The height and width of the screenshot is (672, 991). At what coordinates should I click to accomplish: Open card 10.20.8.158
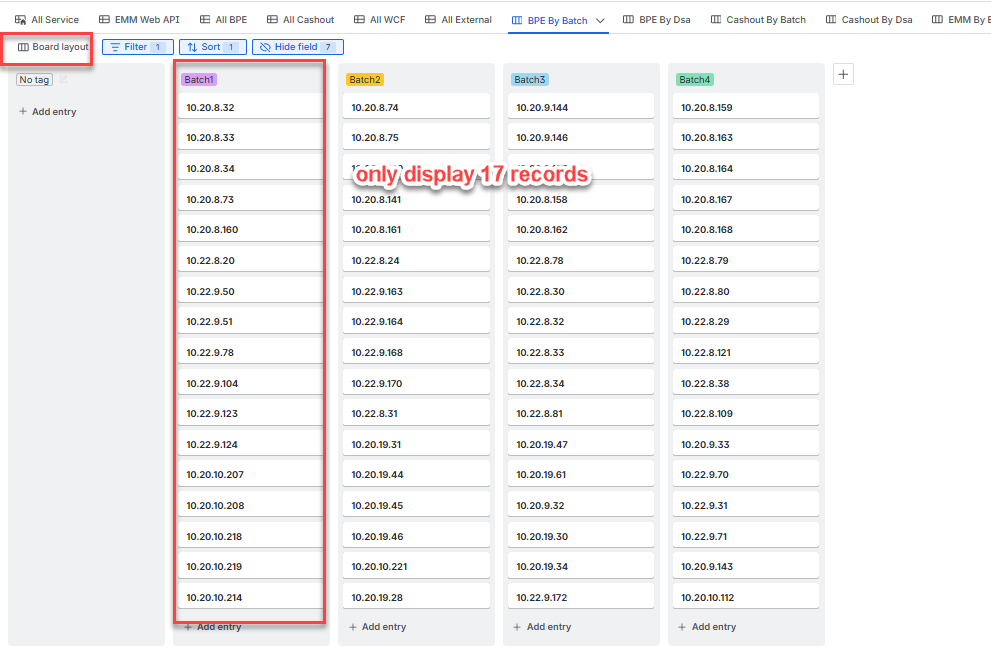(x=581, y=199)
